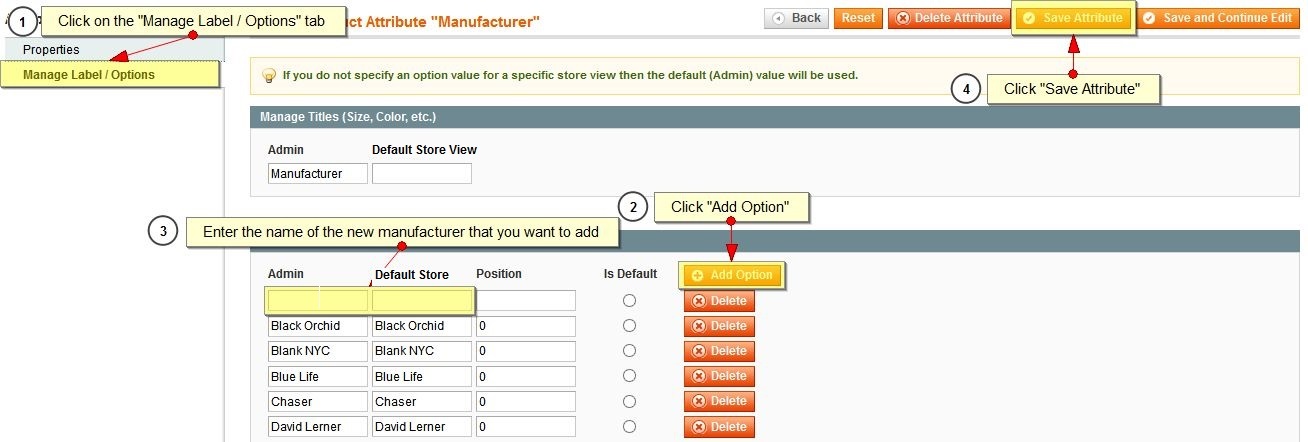Delete the Chaser option

pos(719,401)
